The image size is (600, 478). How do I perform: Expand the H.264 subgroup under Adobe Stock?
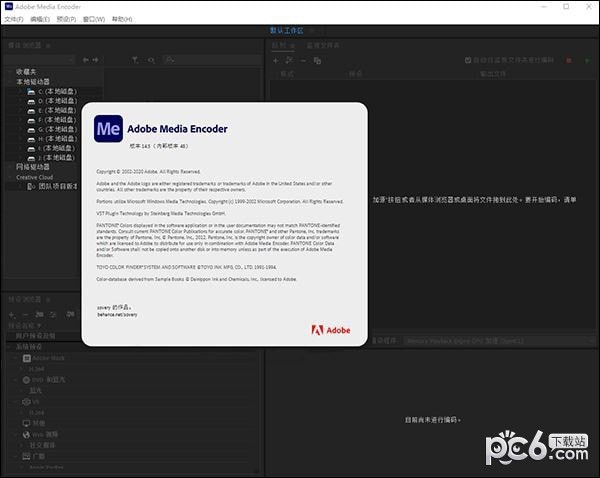click(22, 369)
